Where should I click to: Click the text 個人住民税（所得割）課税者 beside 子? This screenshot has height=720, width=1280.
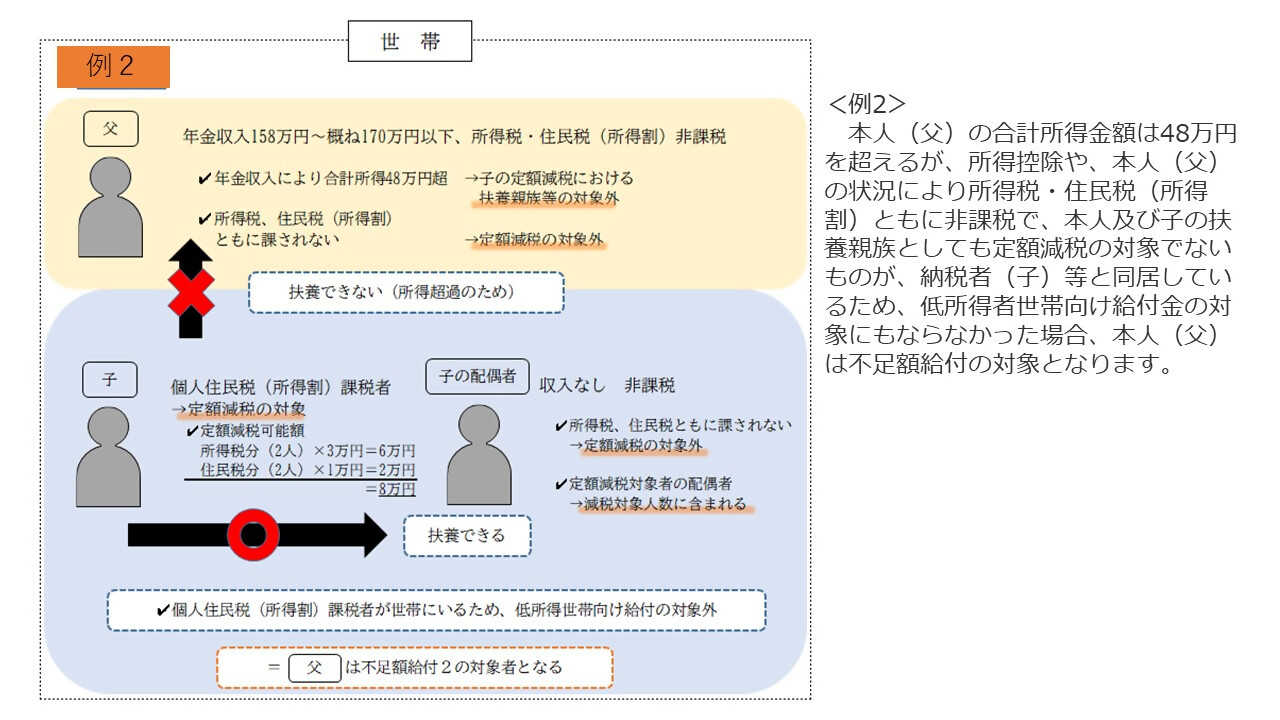(279, 387)
